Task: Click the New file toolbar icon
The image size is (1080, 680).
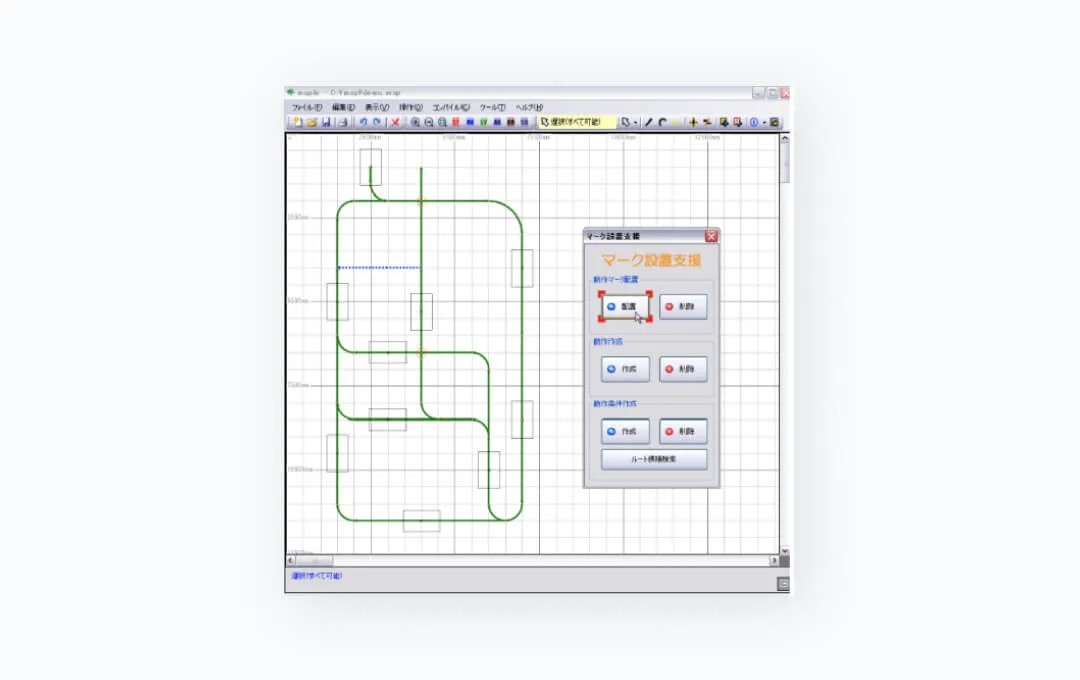Action: point(297,122)
